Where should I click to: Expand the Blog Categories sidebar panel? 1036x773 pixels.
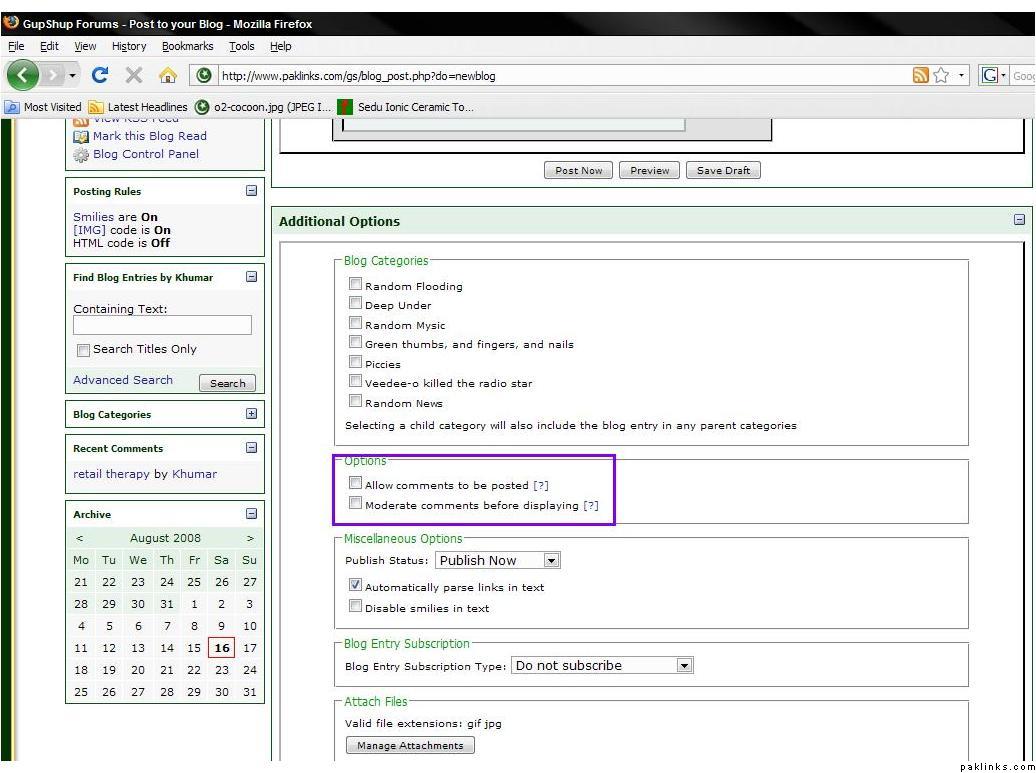click(x=251, y=414)
